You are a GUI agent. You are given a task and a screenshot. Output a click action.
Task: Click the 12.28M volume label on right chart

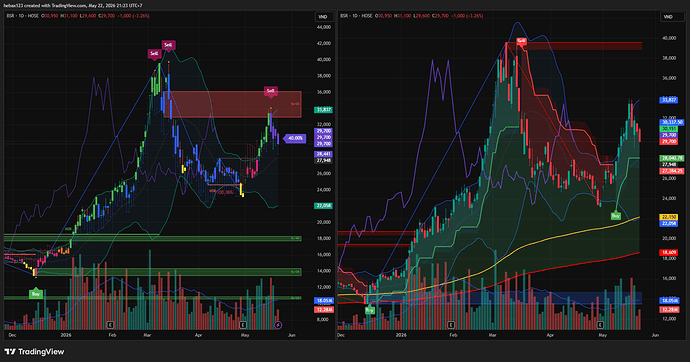[668, 310]
